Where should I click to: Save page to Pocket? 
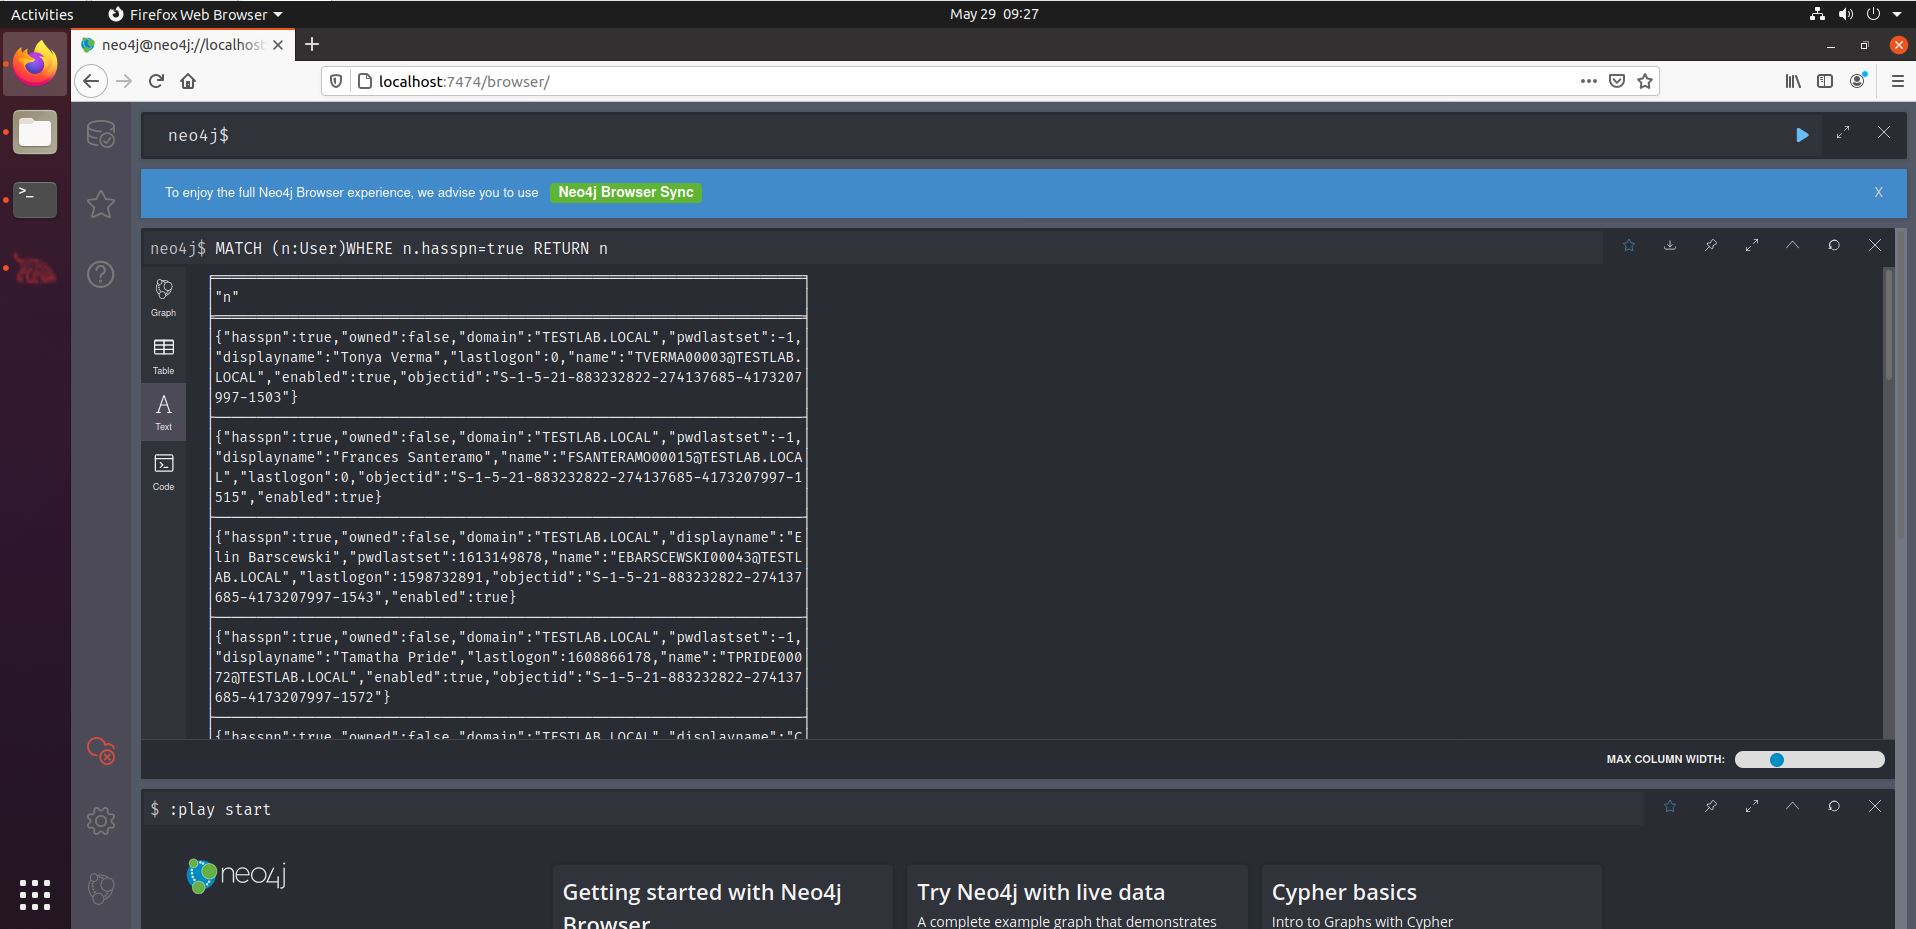click(1617, 81)
